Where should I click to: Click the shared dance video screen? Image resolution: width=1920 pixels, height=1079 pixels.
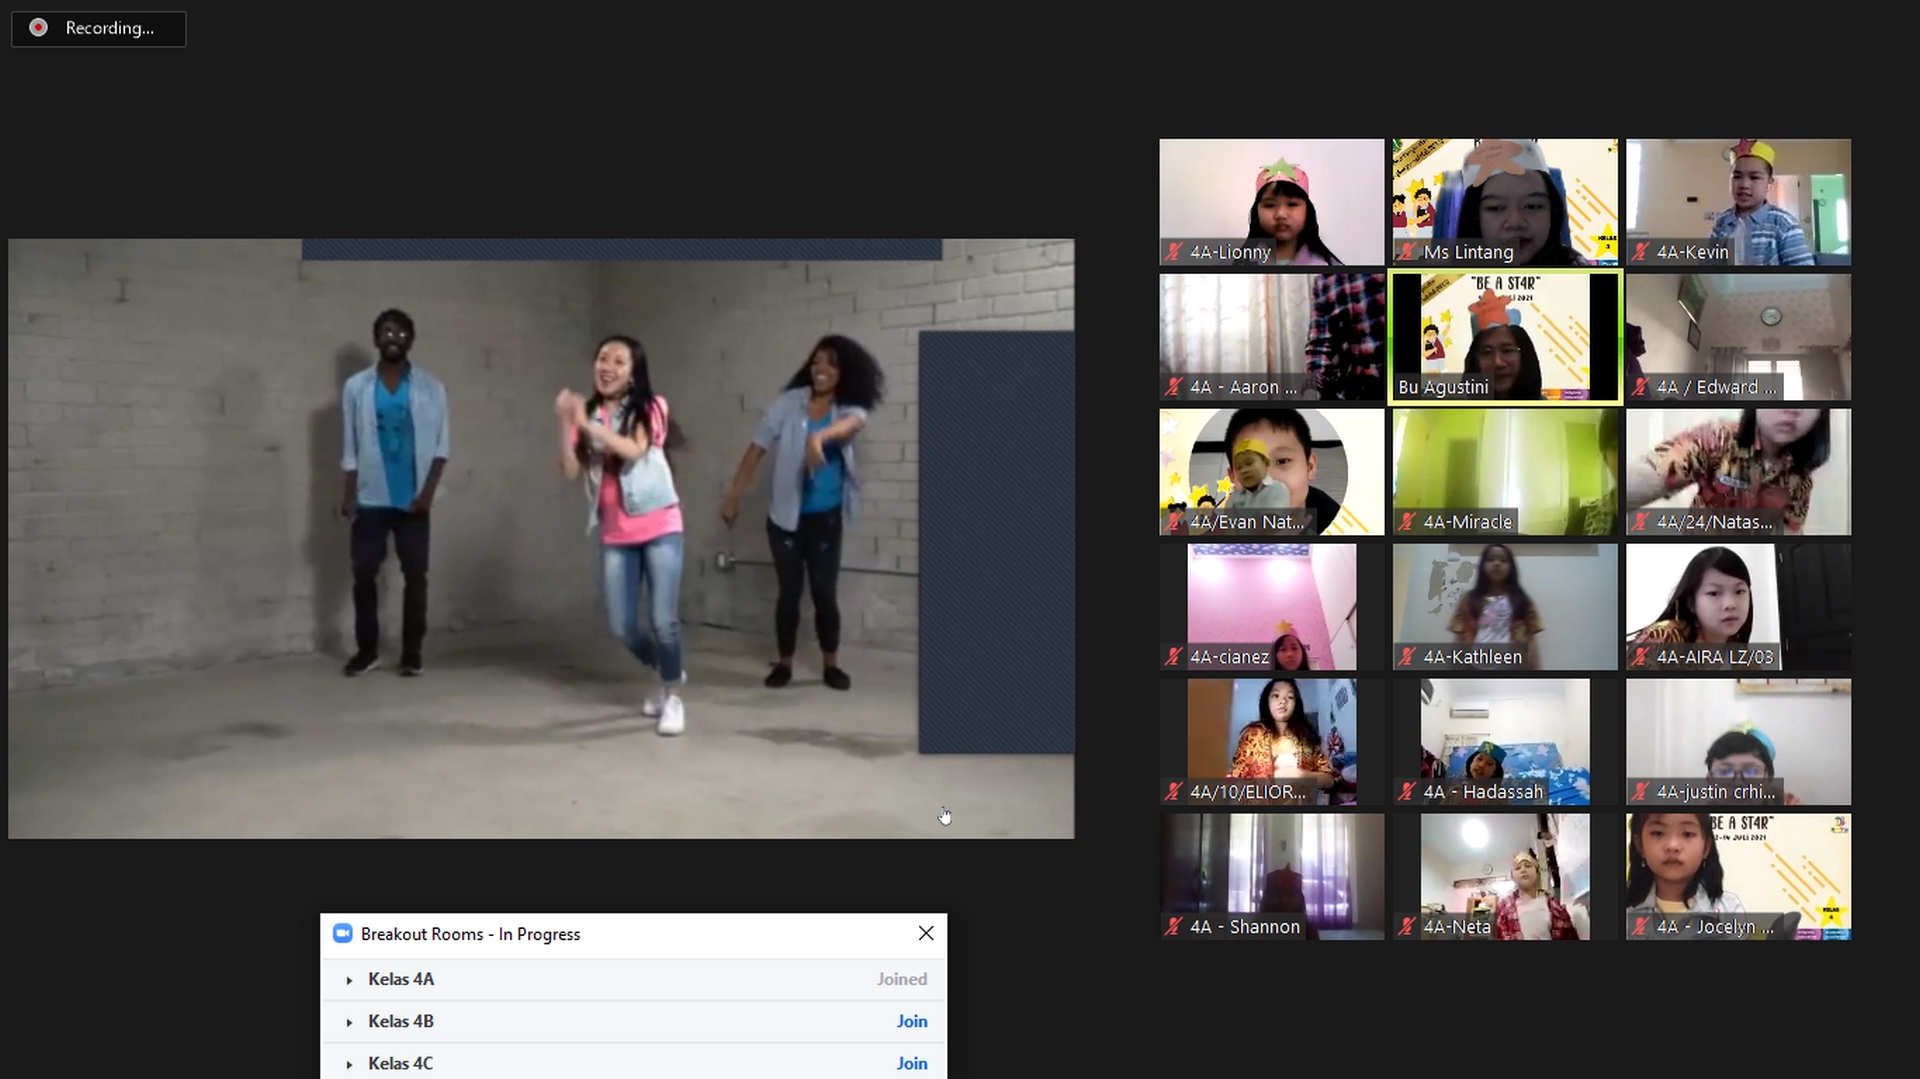(x=541, y=538)
